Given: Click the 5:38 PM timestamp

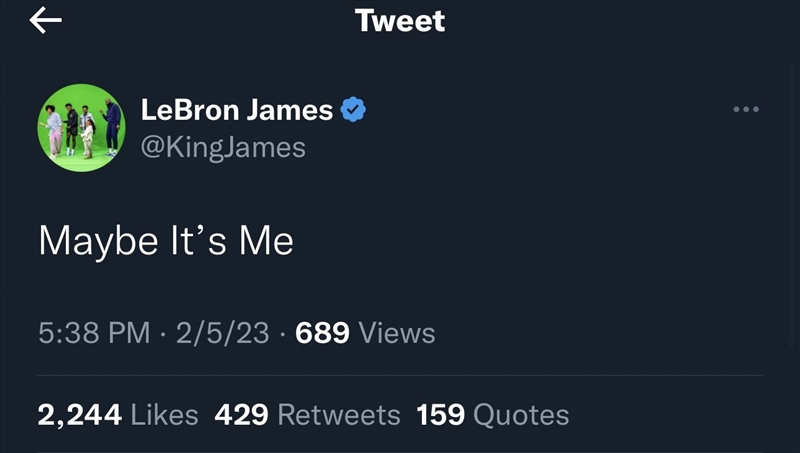Looking at the screenshot, I should coord(94,333).
